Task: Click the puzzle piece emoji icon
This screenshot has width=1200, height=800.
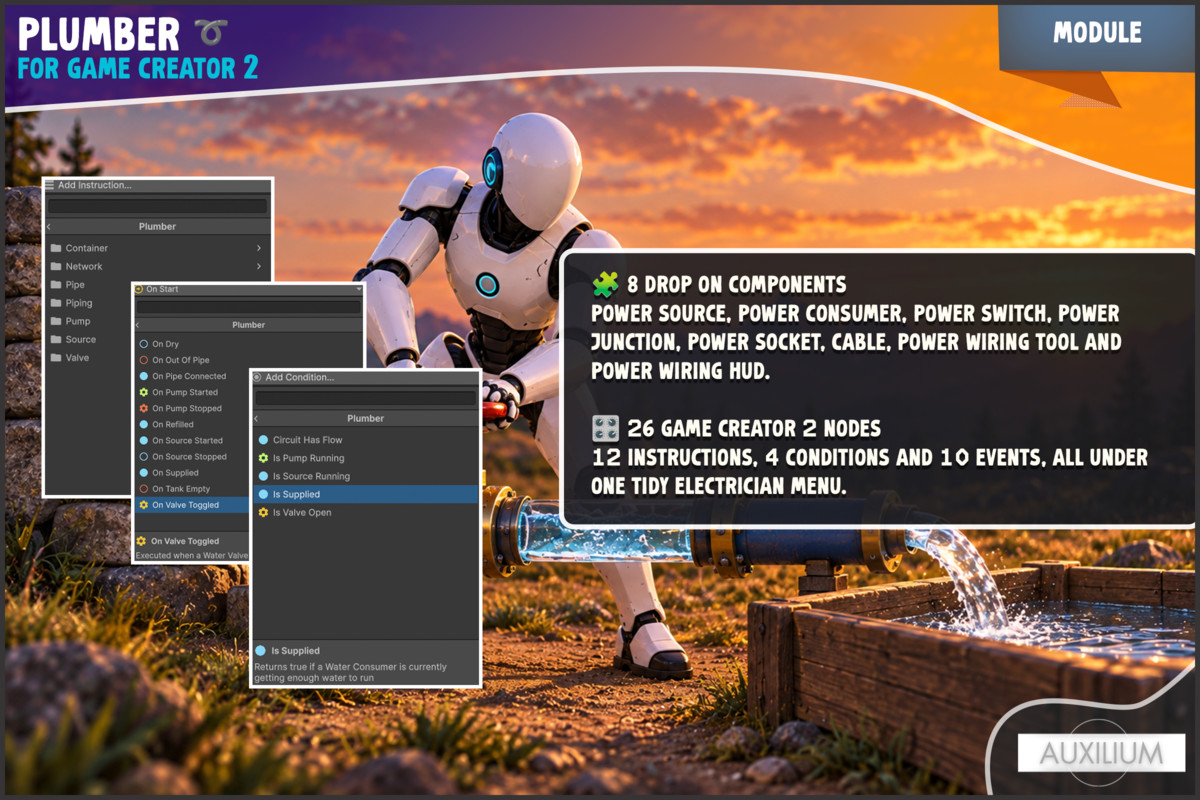Action: point(605,285)
